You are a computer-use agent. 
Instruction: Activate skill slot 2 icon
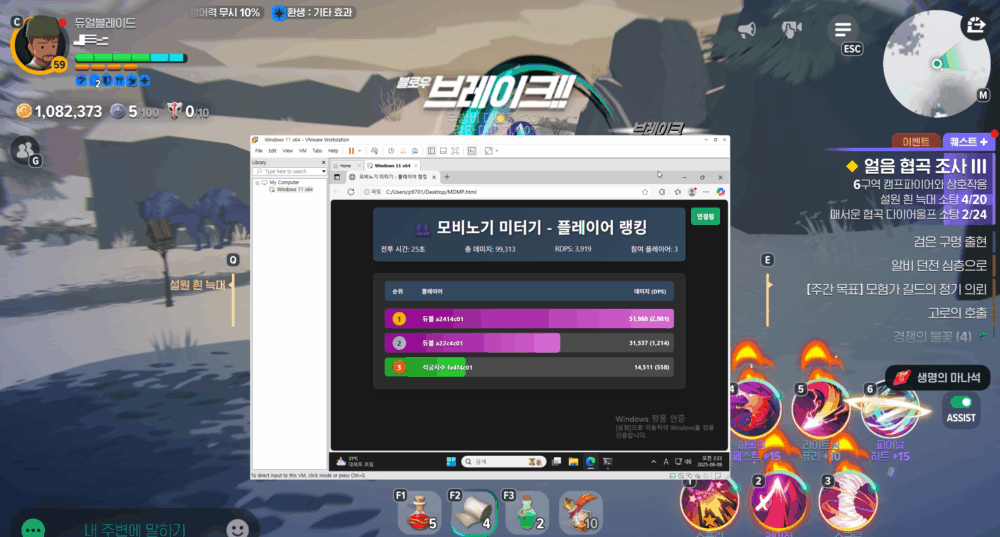[x=781, y=502]
